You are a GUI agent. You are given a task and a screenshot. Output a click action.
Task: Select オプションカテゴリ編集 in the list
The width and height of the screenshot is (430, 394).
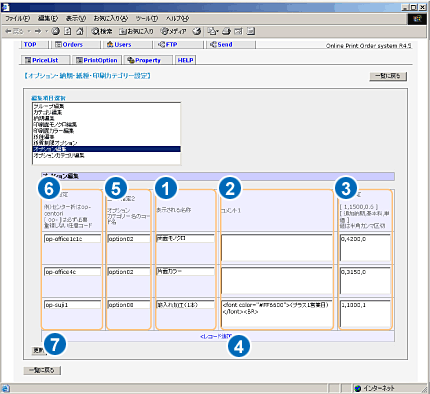(x=106, y=155)
